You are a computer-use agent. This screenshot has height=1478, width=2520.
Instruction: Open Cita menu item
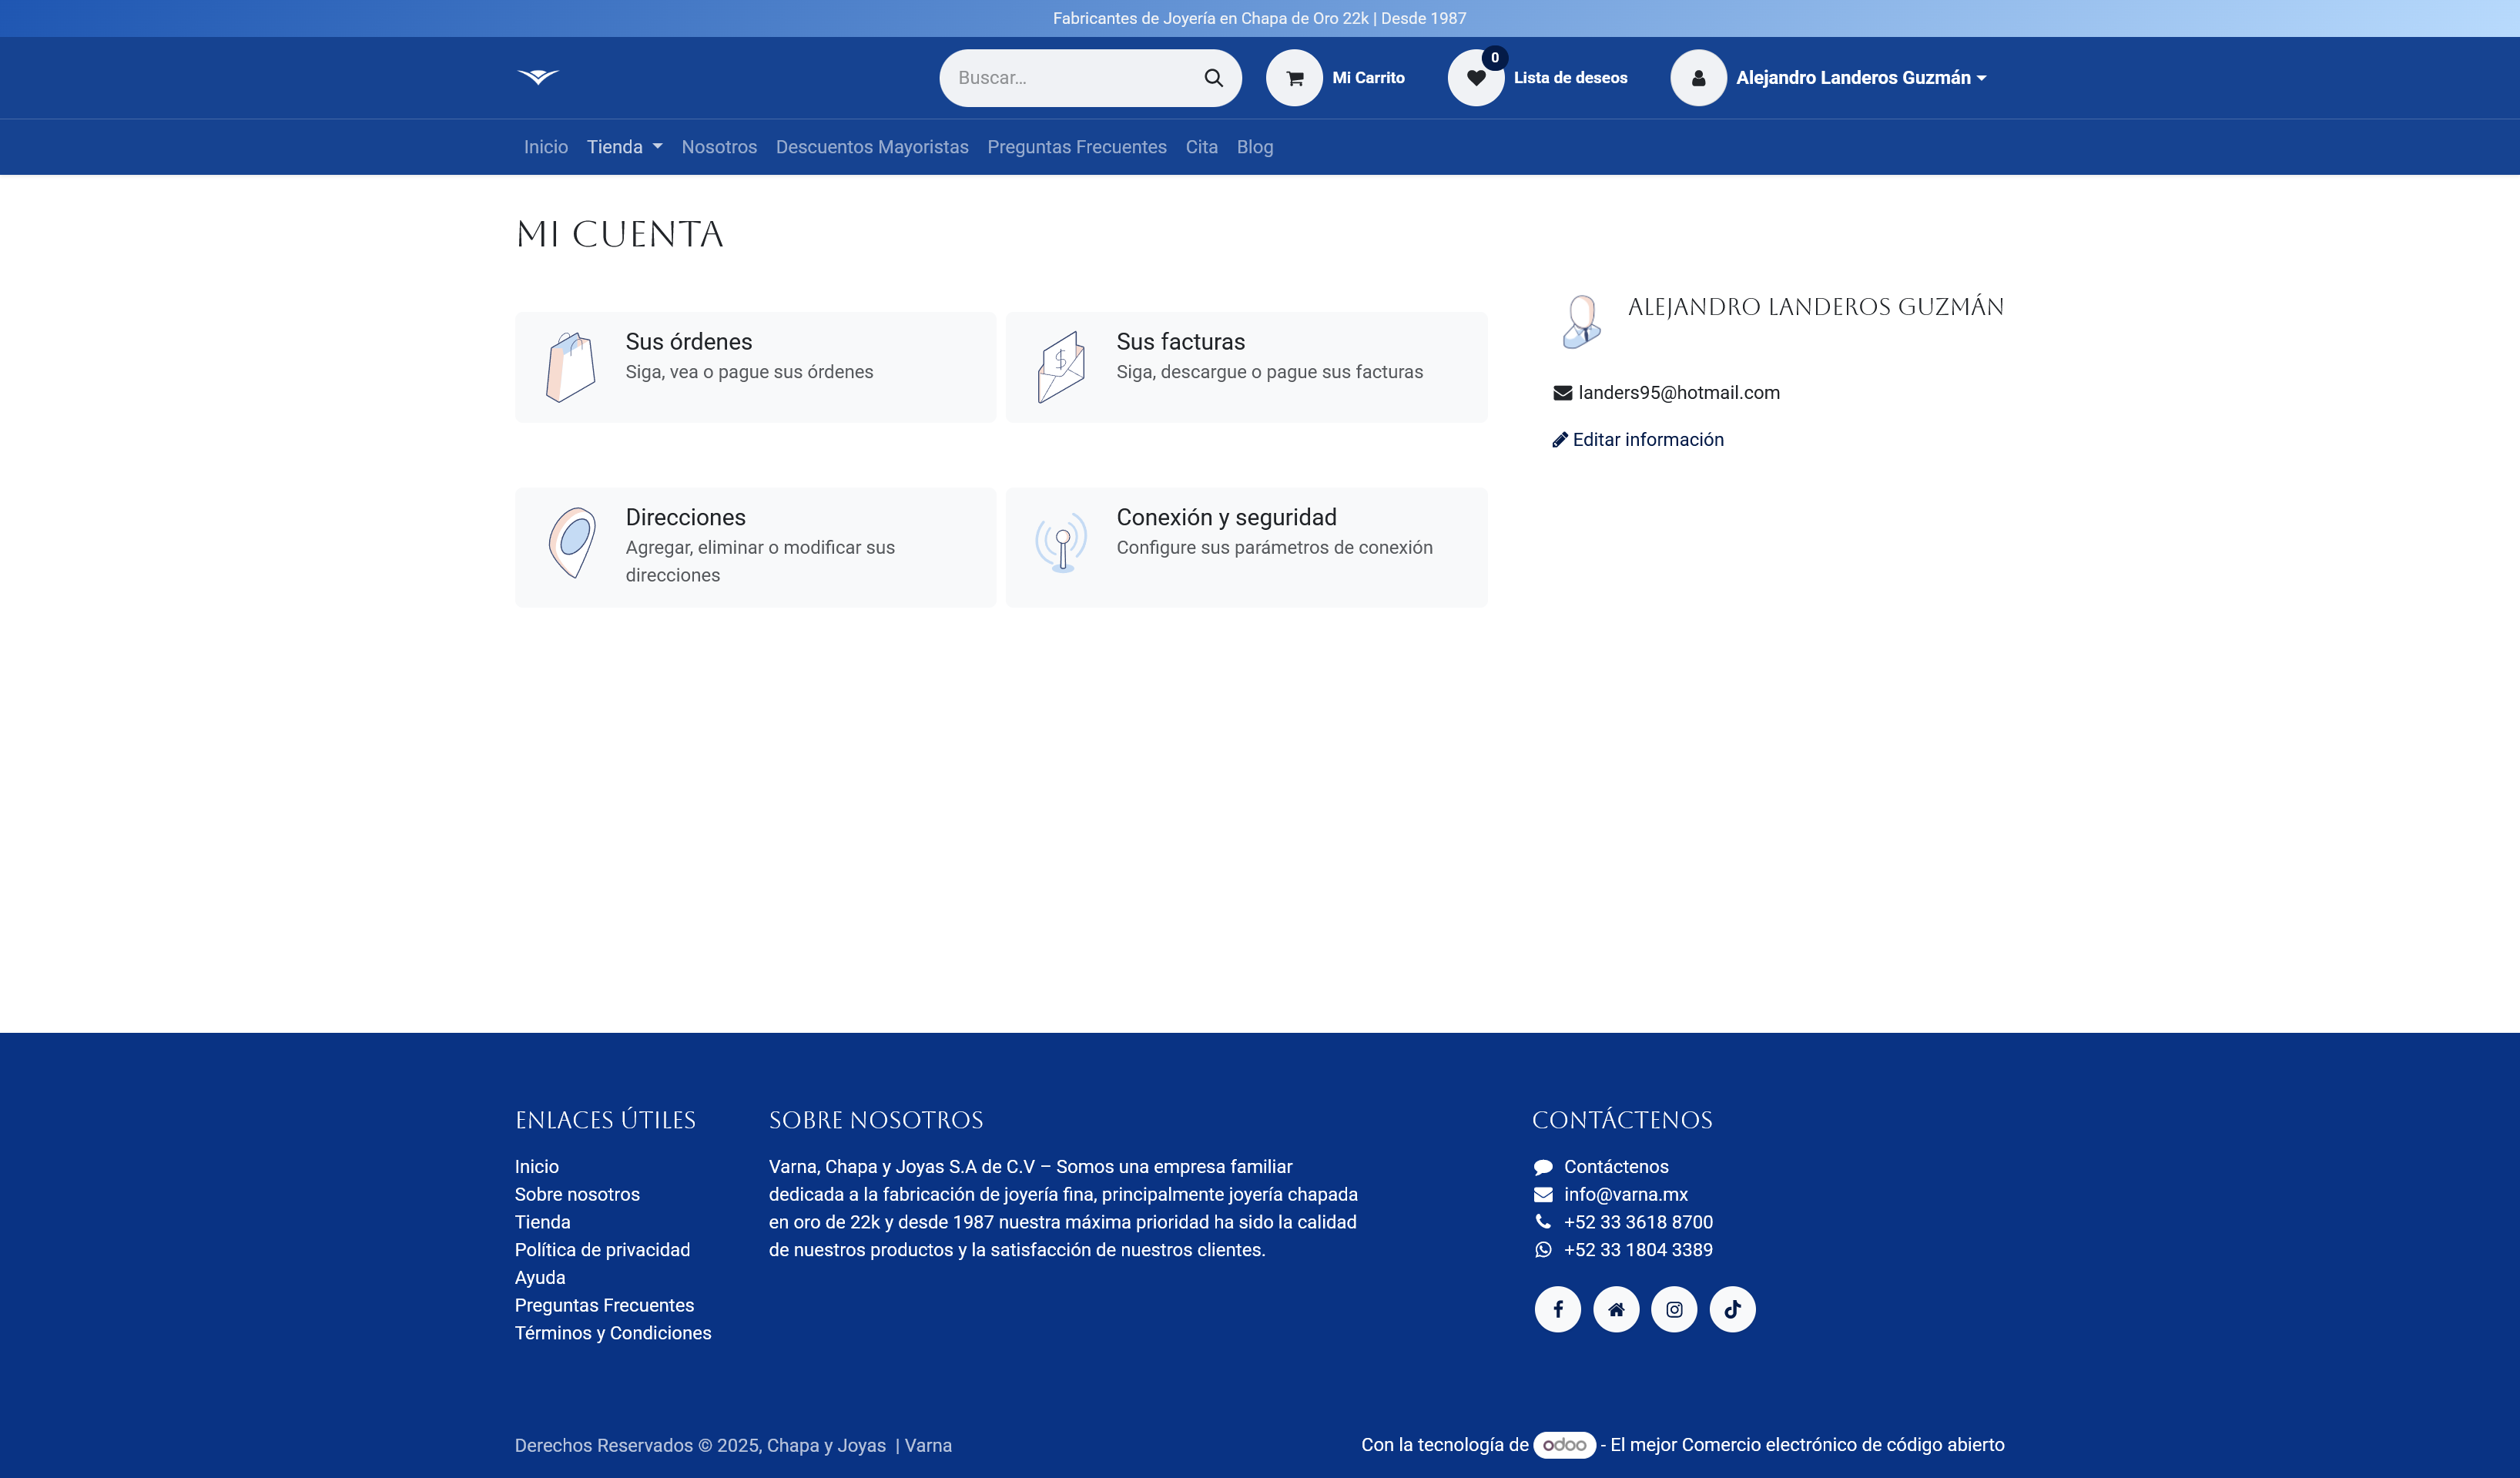coord(1201,147)
